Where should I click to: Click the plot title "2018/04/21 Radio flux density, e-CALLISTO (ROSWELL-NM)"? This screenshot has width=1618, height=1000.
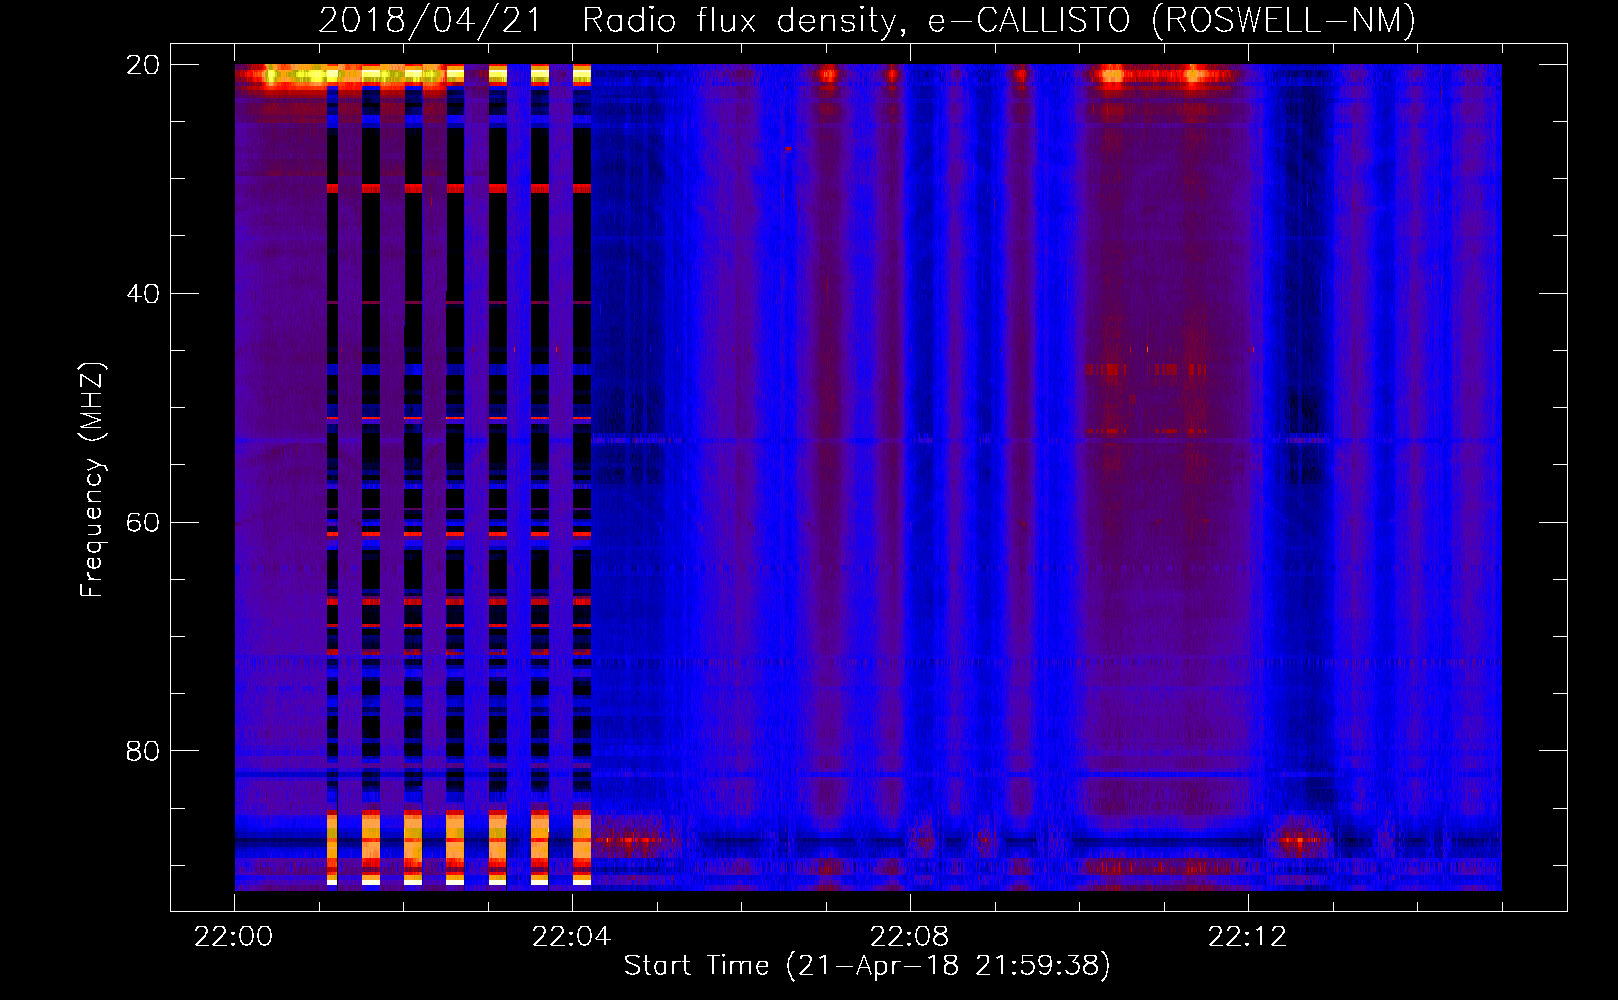867,20
